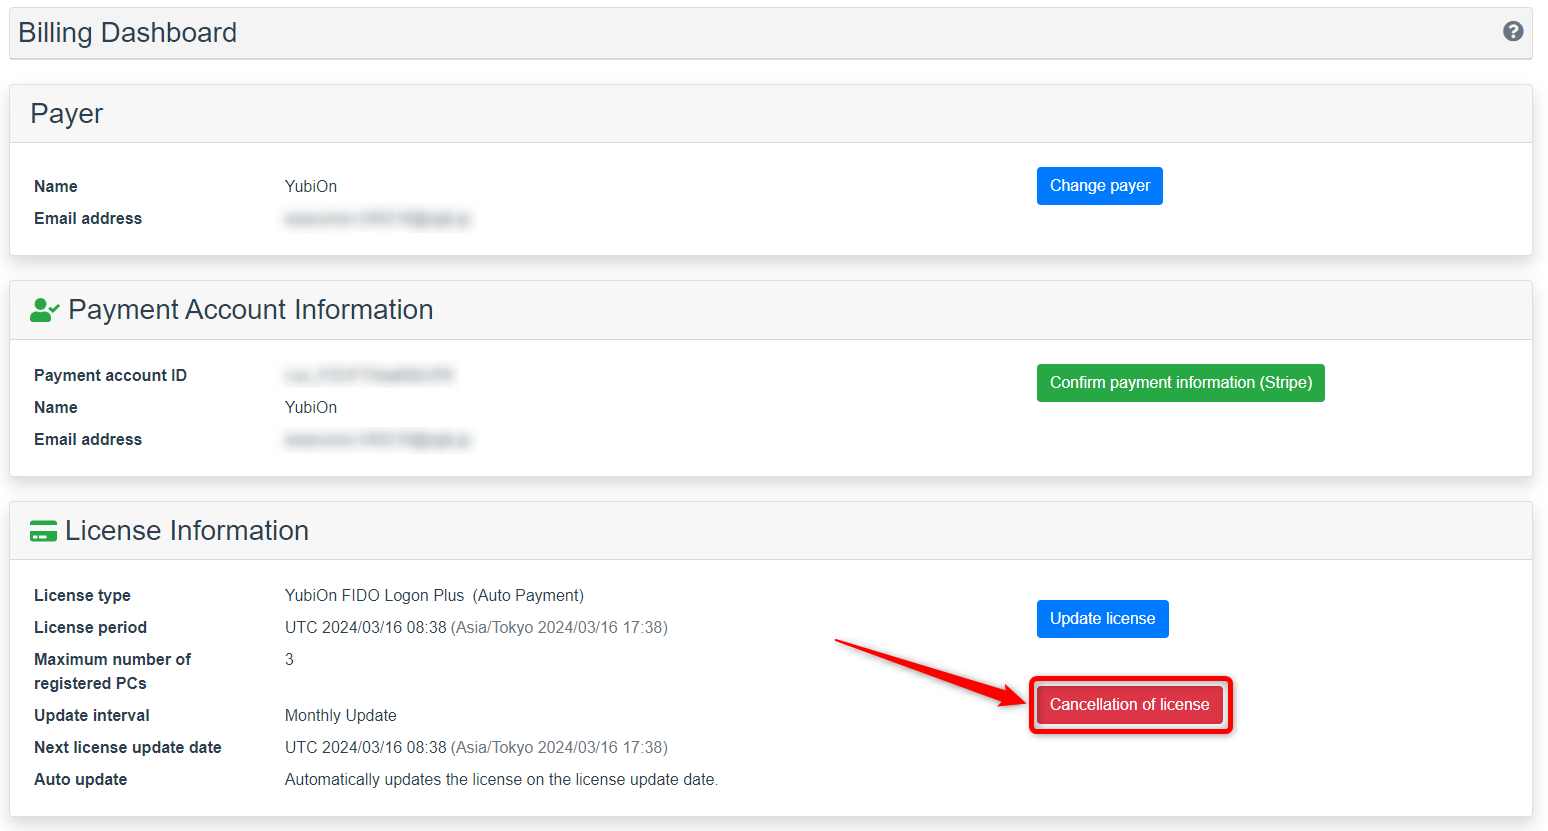Click the Change payer button
Screen dimensions: 1548x831
click(x=1100, y=186)
